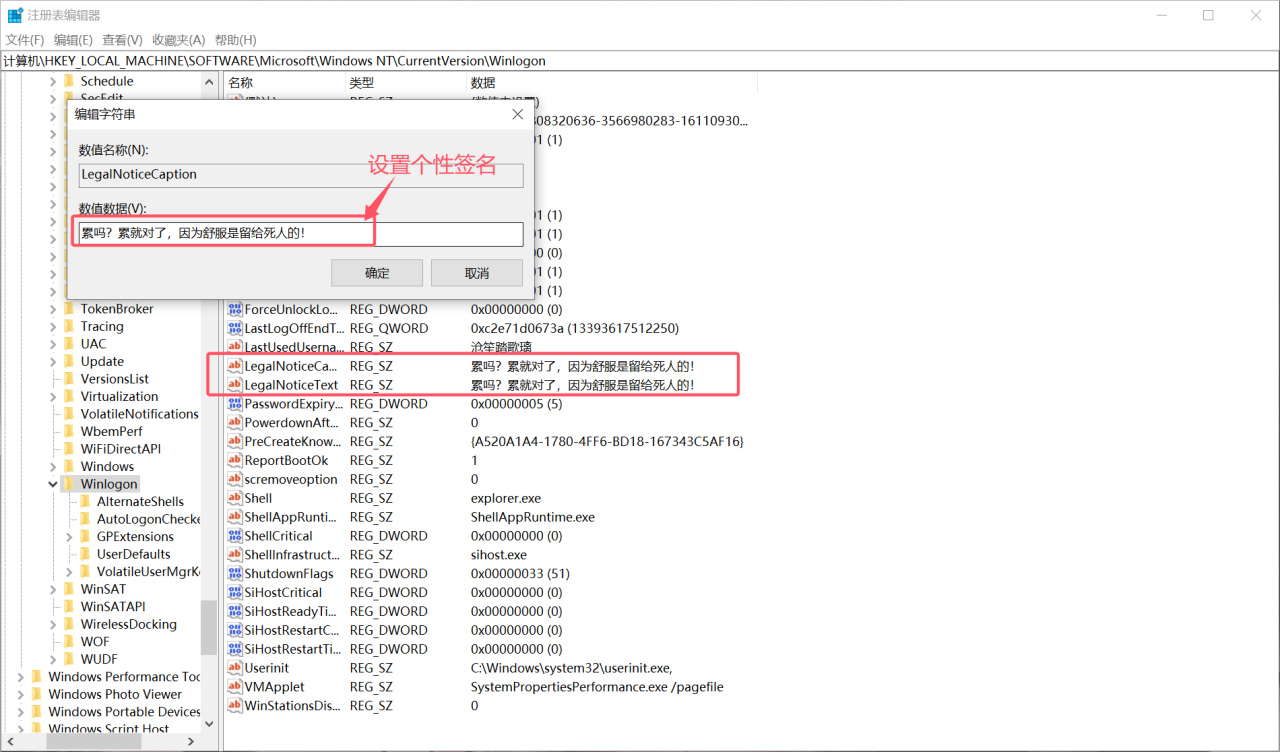The height and width of the screenshot is (752, 1280).
Task: Expand the VolatileUserMgrKey tree node
Action: 69,572
